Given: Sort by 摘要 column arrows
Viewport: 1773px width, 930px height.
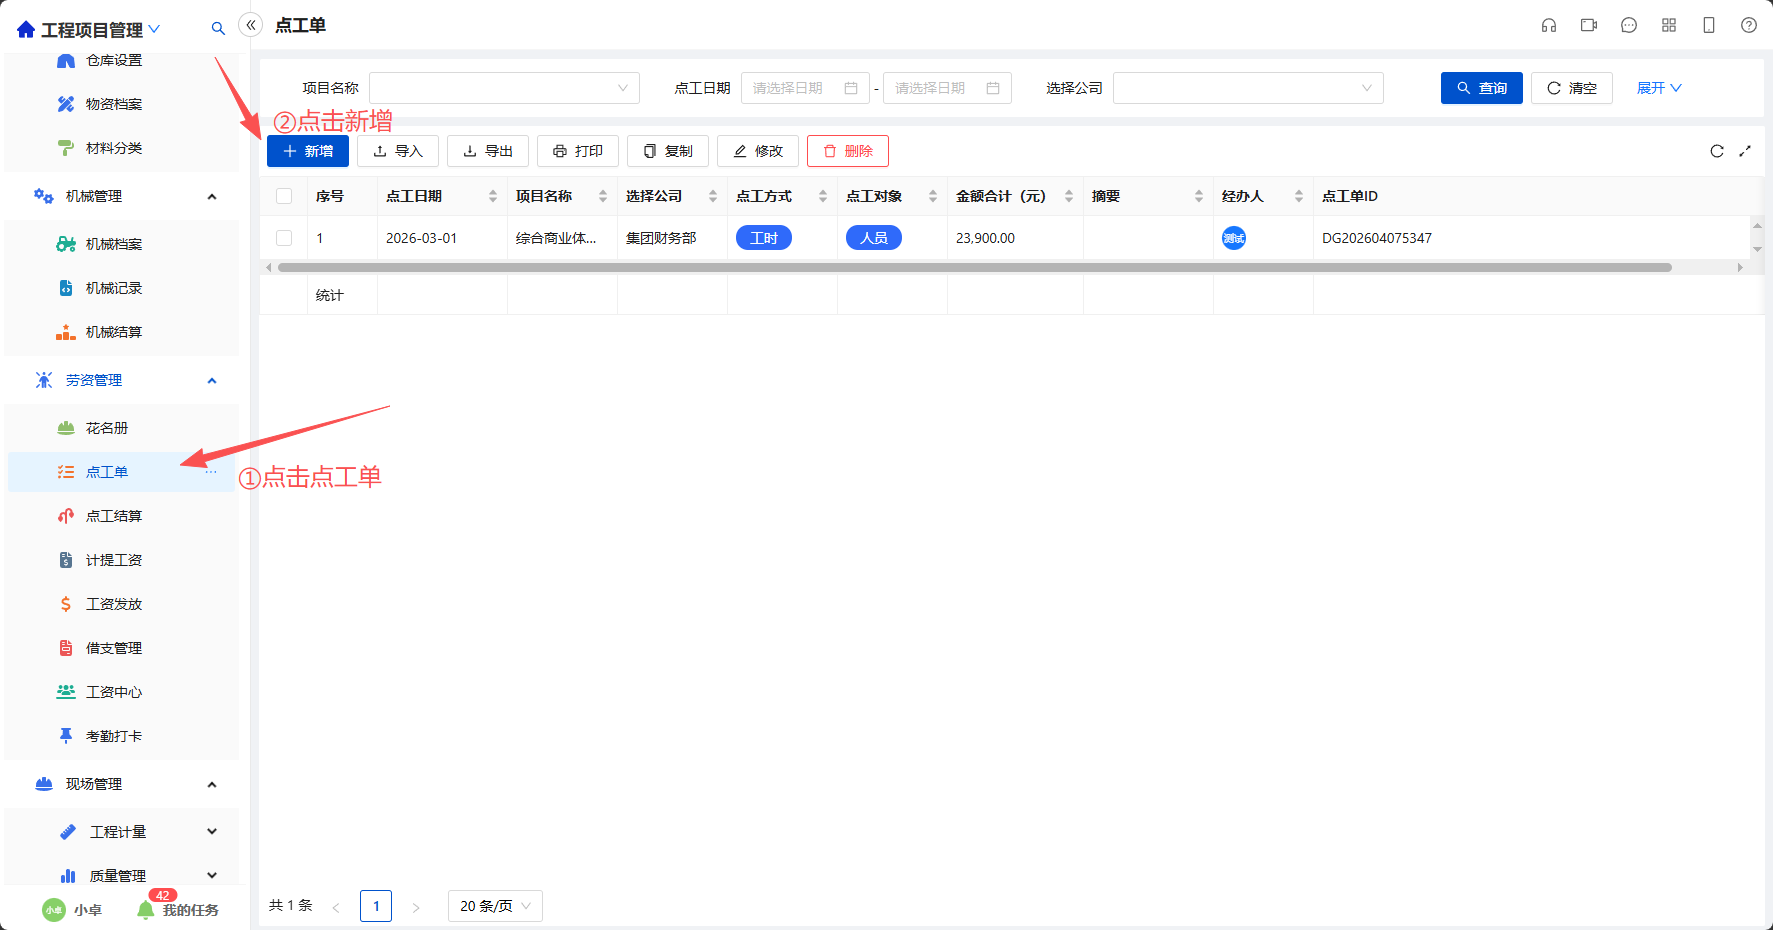Looking at the screenshot, I should click(x=1199, y=196).
